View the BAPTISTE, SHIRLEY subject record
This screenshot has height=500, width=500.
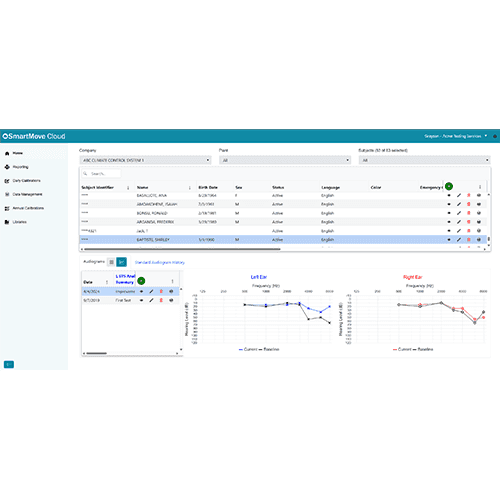pos(449,240)
